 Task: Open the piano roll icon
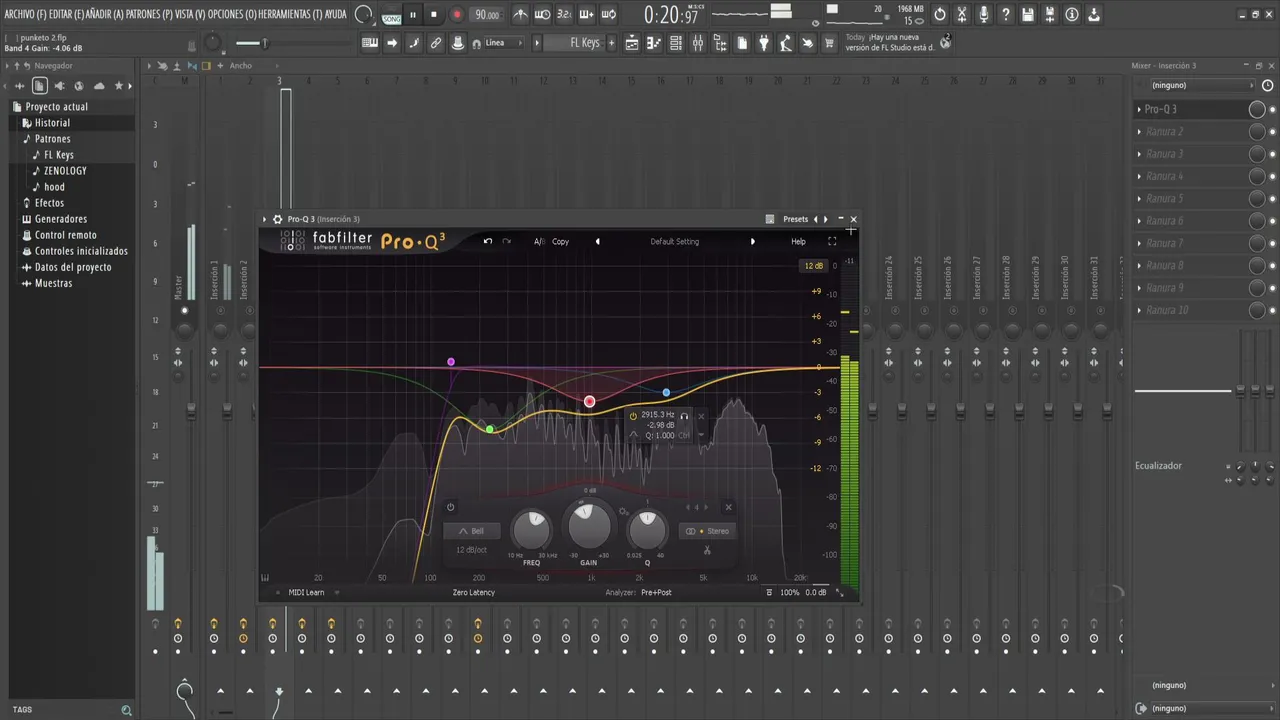tap(654, 43)
